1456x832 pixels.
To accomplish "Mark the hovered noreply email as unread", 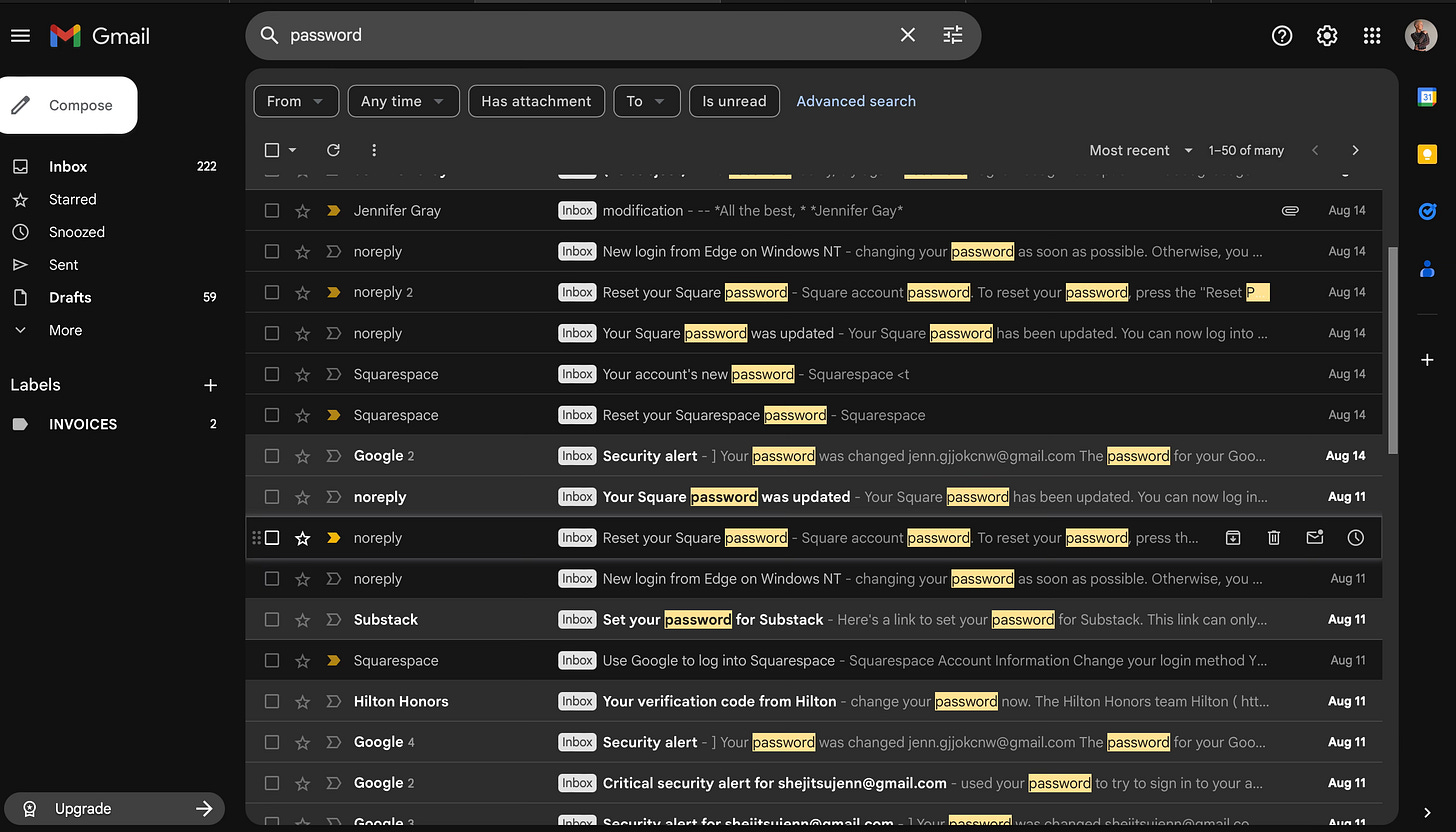I will click(x=1315, y=538).
